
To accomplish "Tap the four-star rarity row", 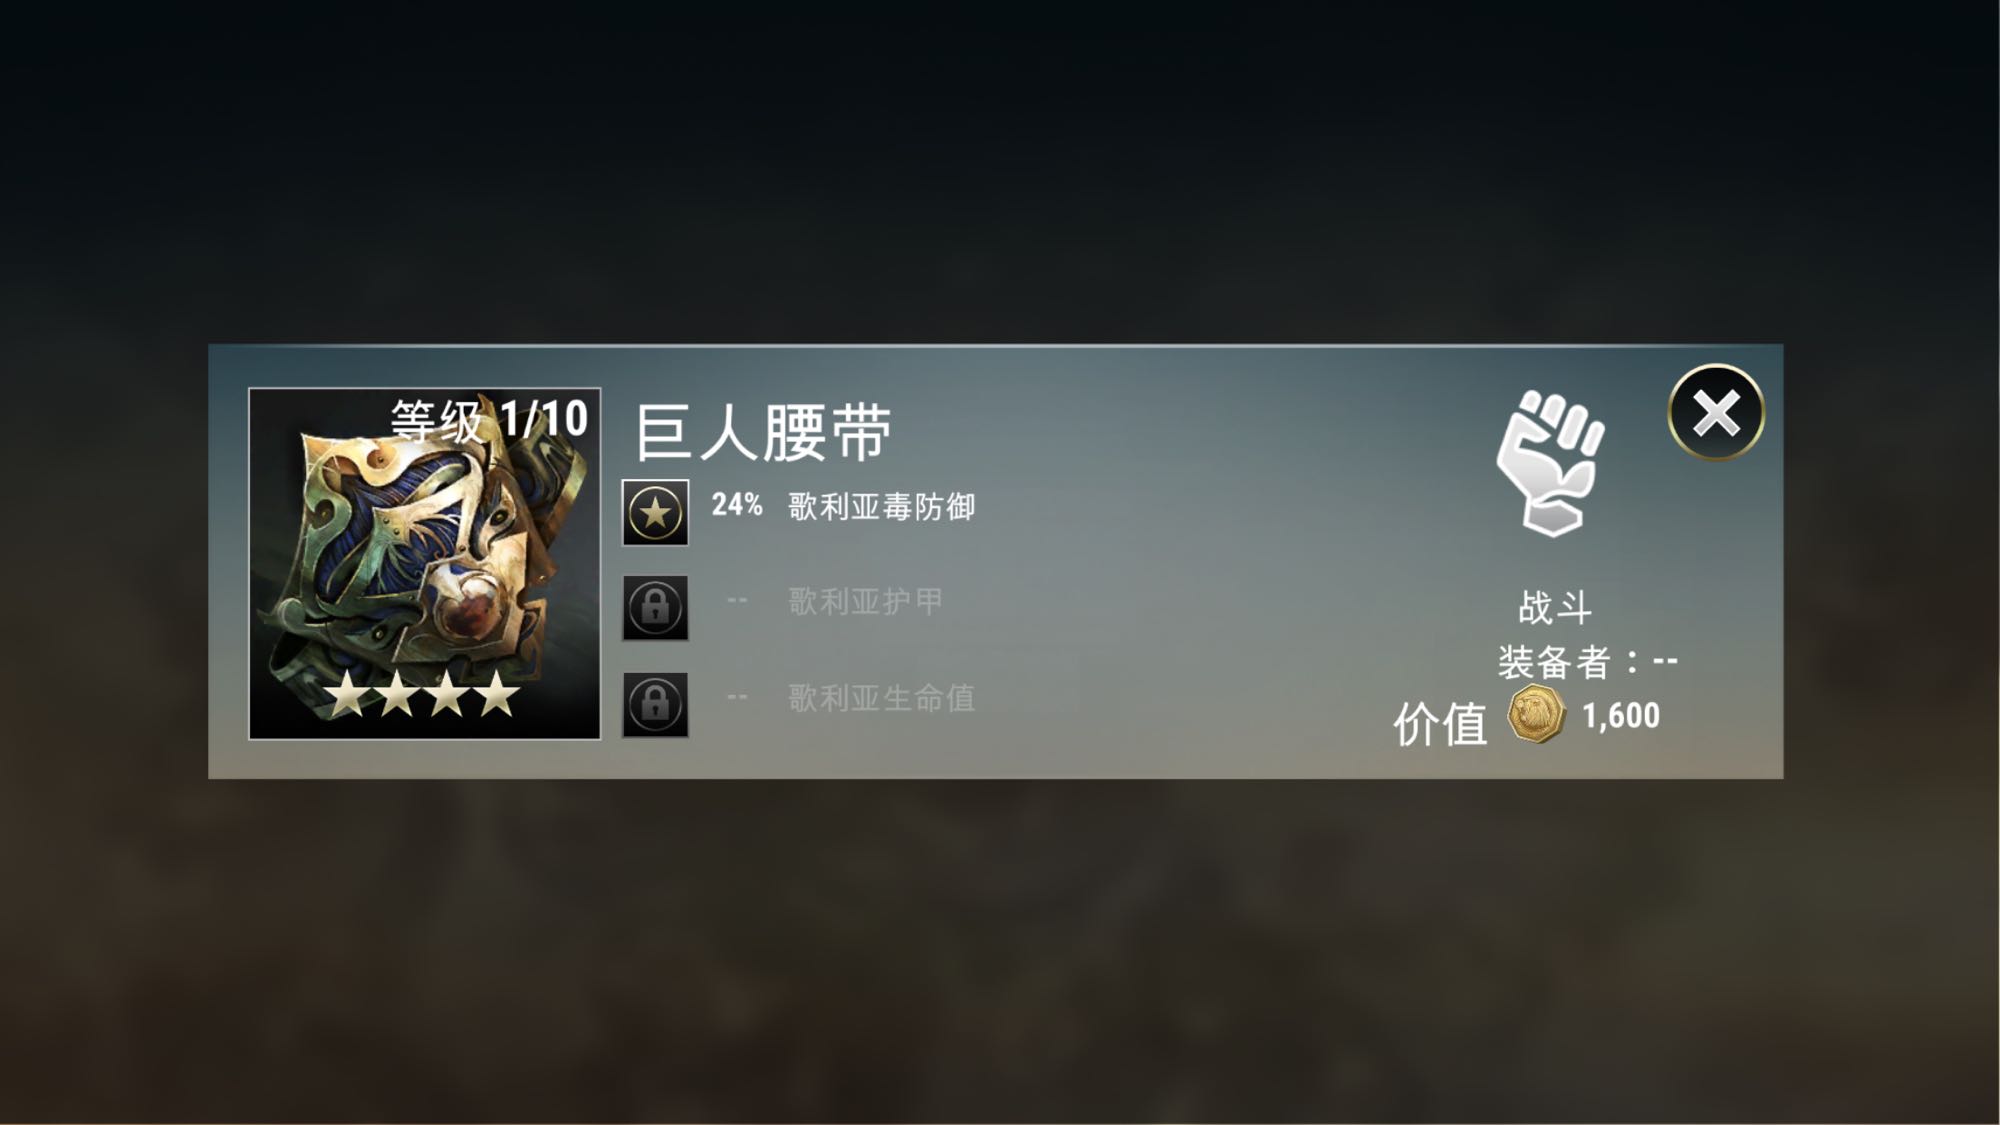I will pos(421,694).
